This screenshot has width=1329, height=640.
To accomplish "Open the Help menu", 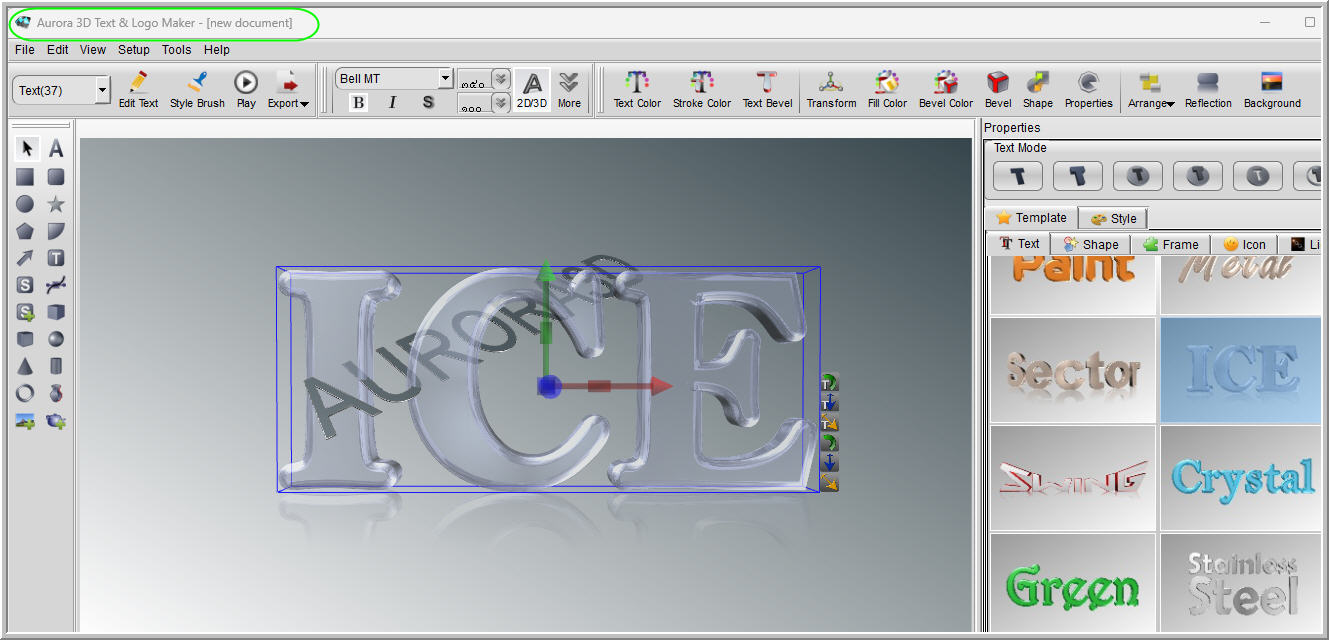I will point(217,50).
